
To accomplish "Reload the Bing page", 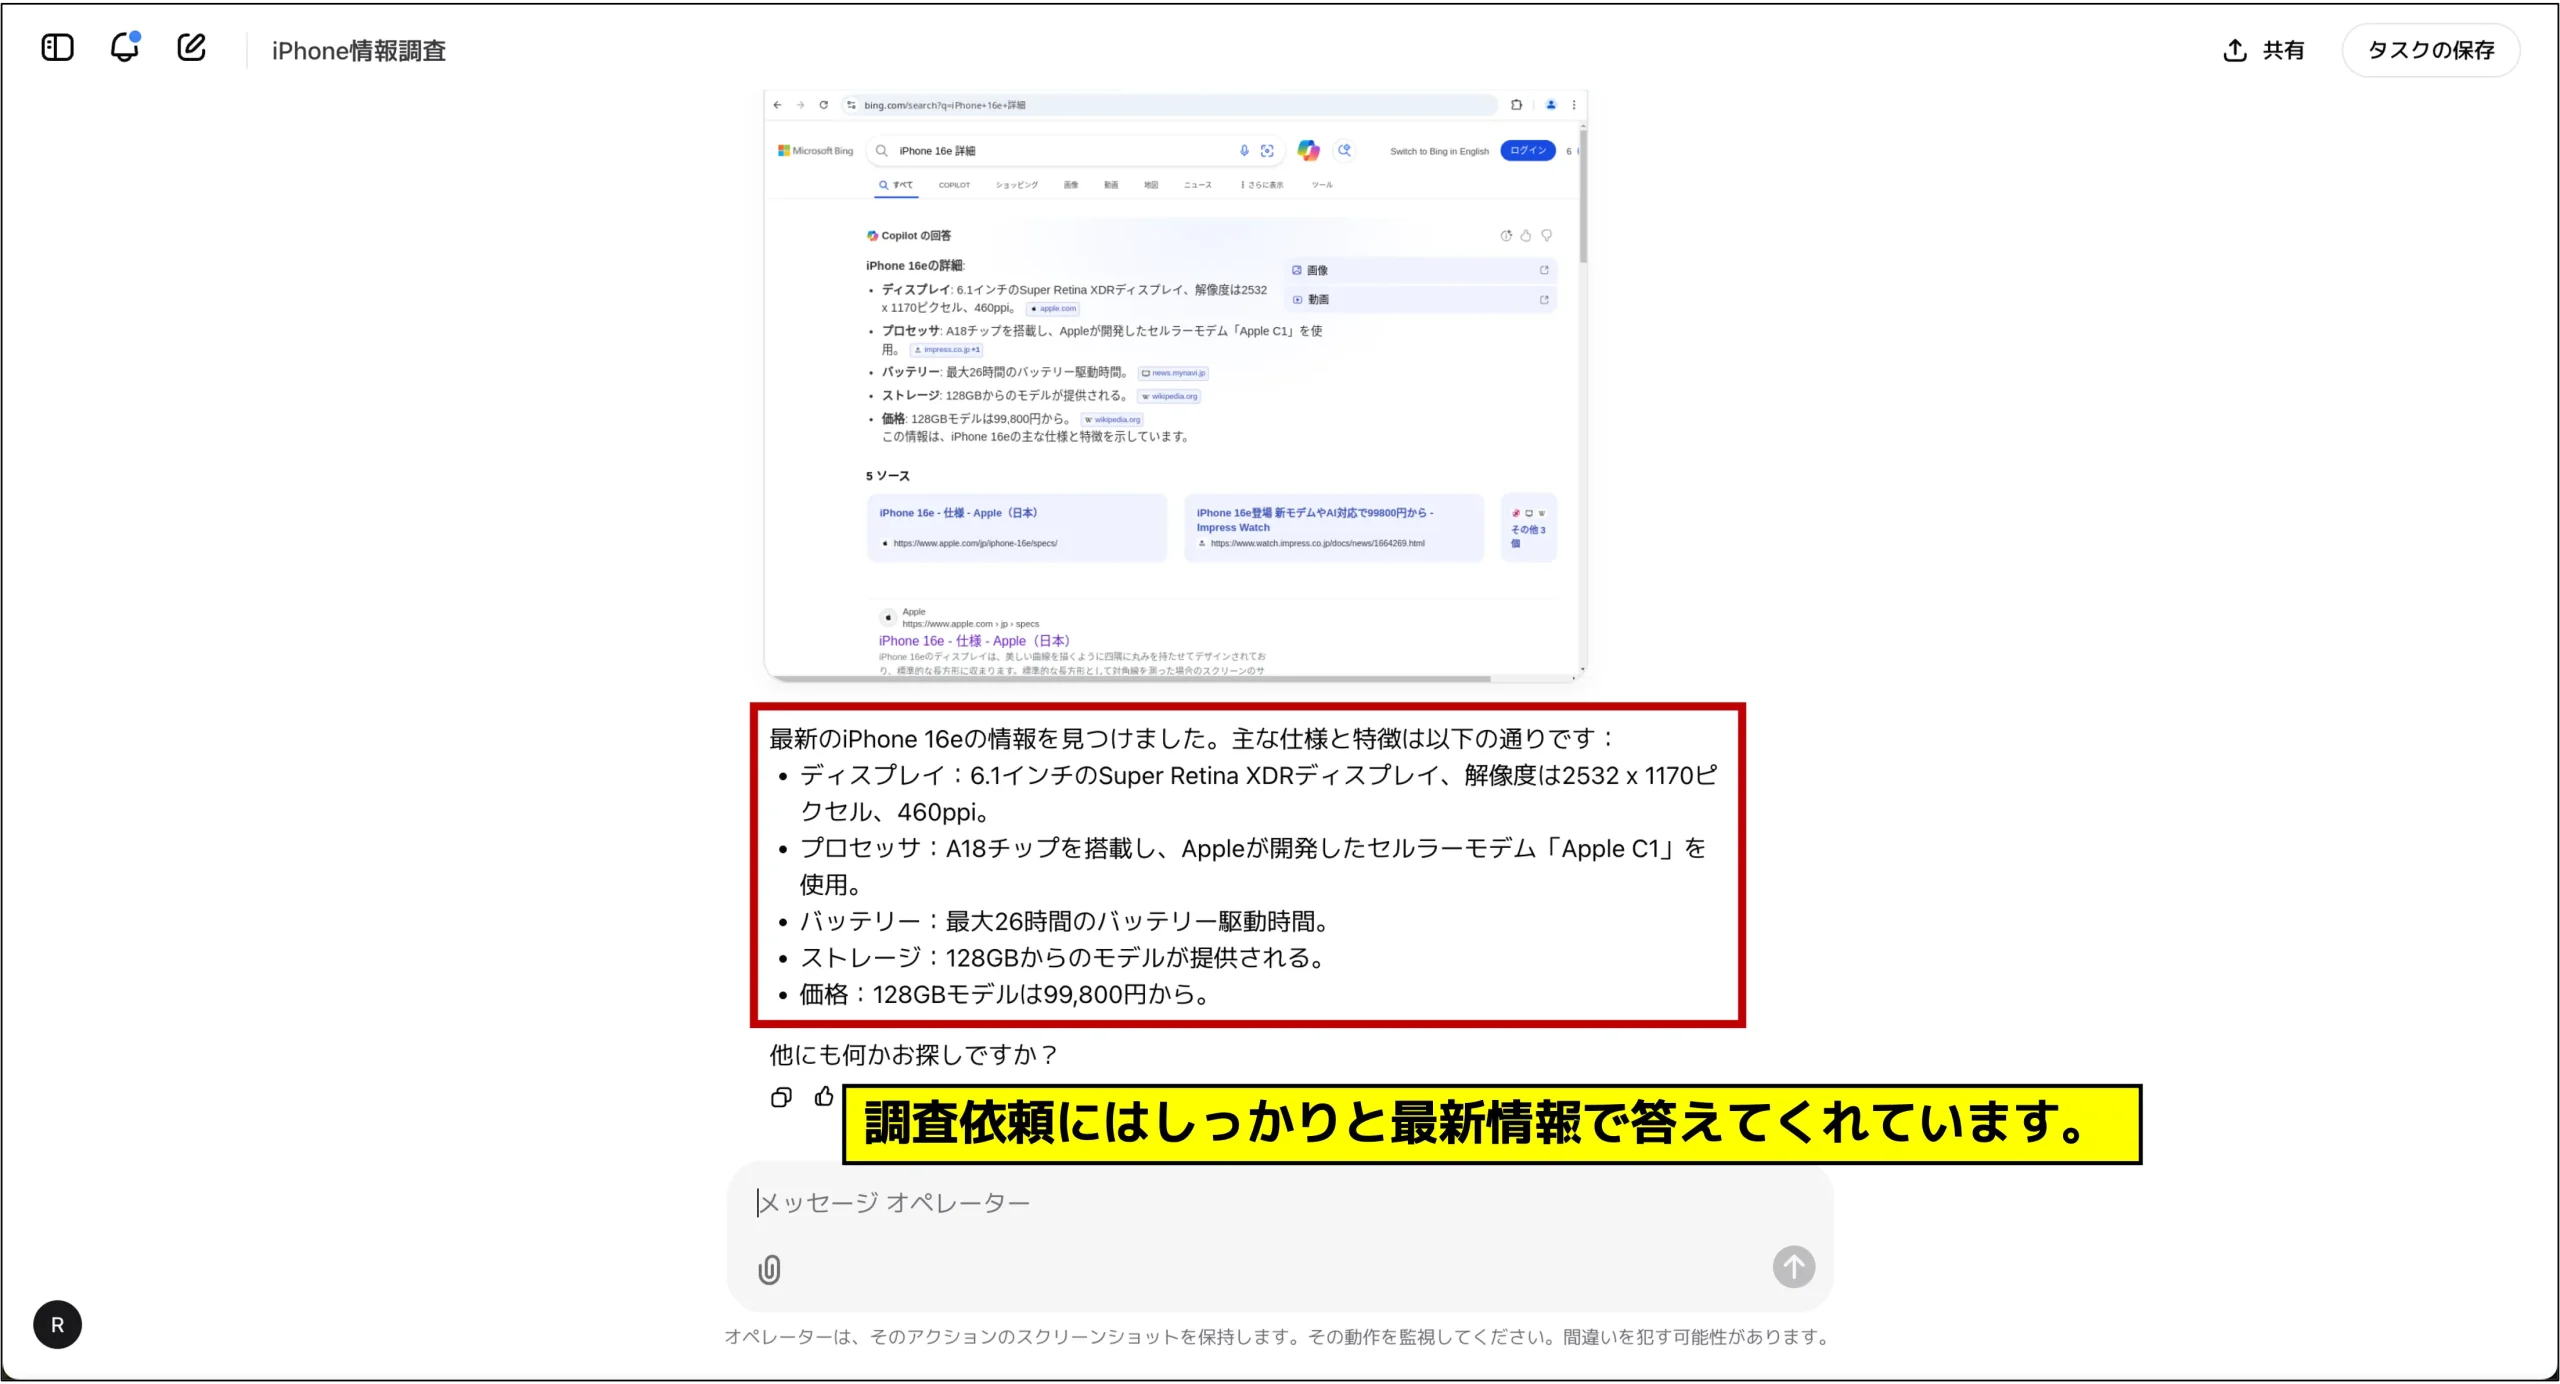I will [x=823, y=105].
